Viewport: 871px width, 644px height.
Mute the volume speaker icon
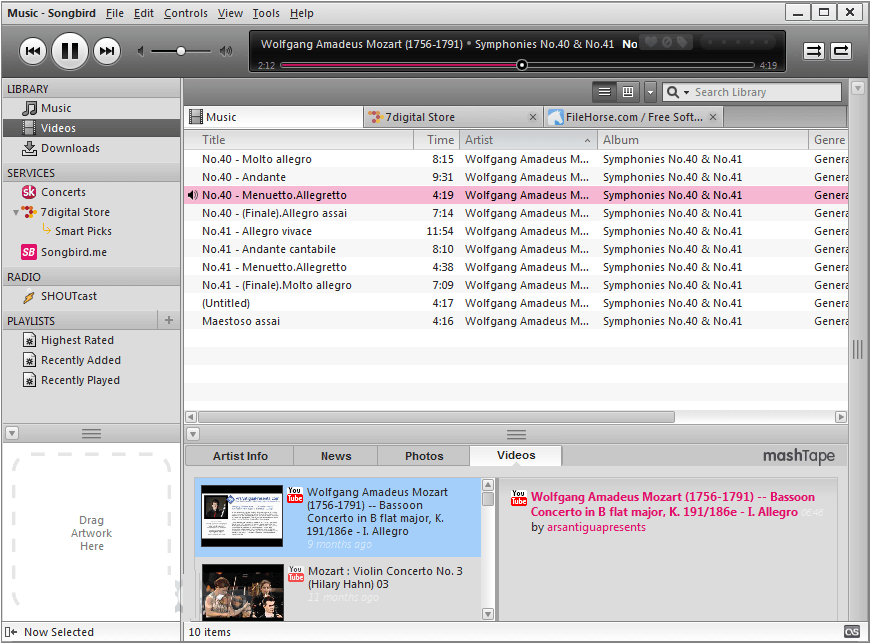(141, 51)
